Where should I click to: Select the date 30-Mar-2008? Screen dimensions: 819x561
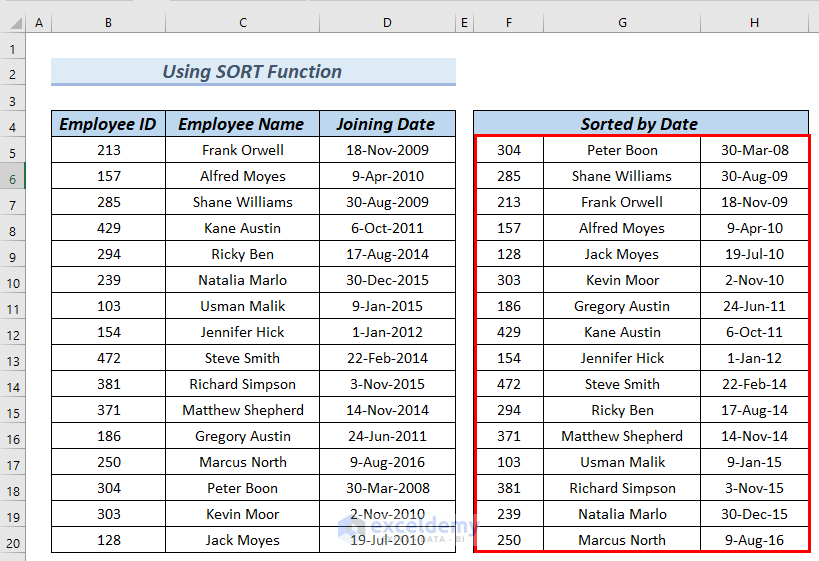pyautogui.click(x=387, y=488)
